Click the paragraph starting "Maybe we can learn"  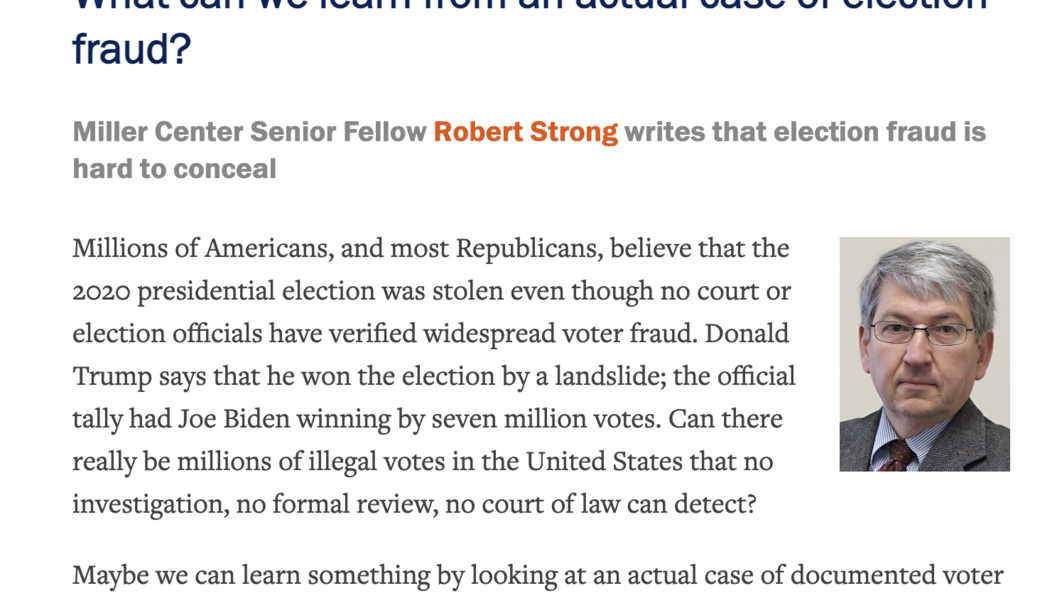pos(537,577)
